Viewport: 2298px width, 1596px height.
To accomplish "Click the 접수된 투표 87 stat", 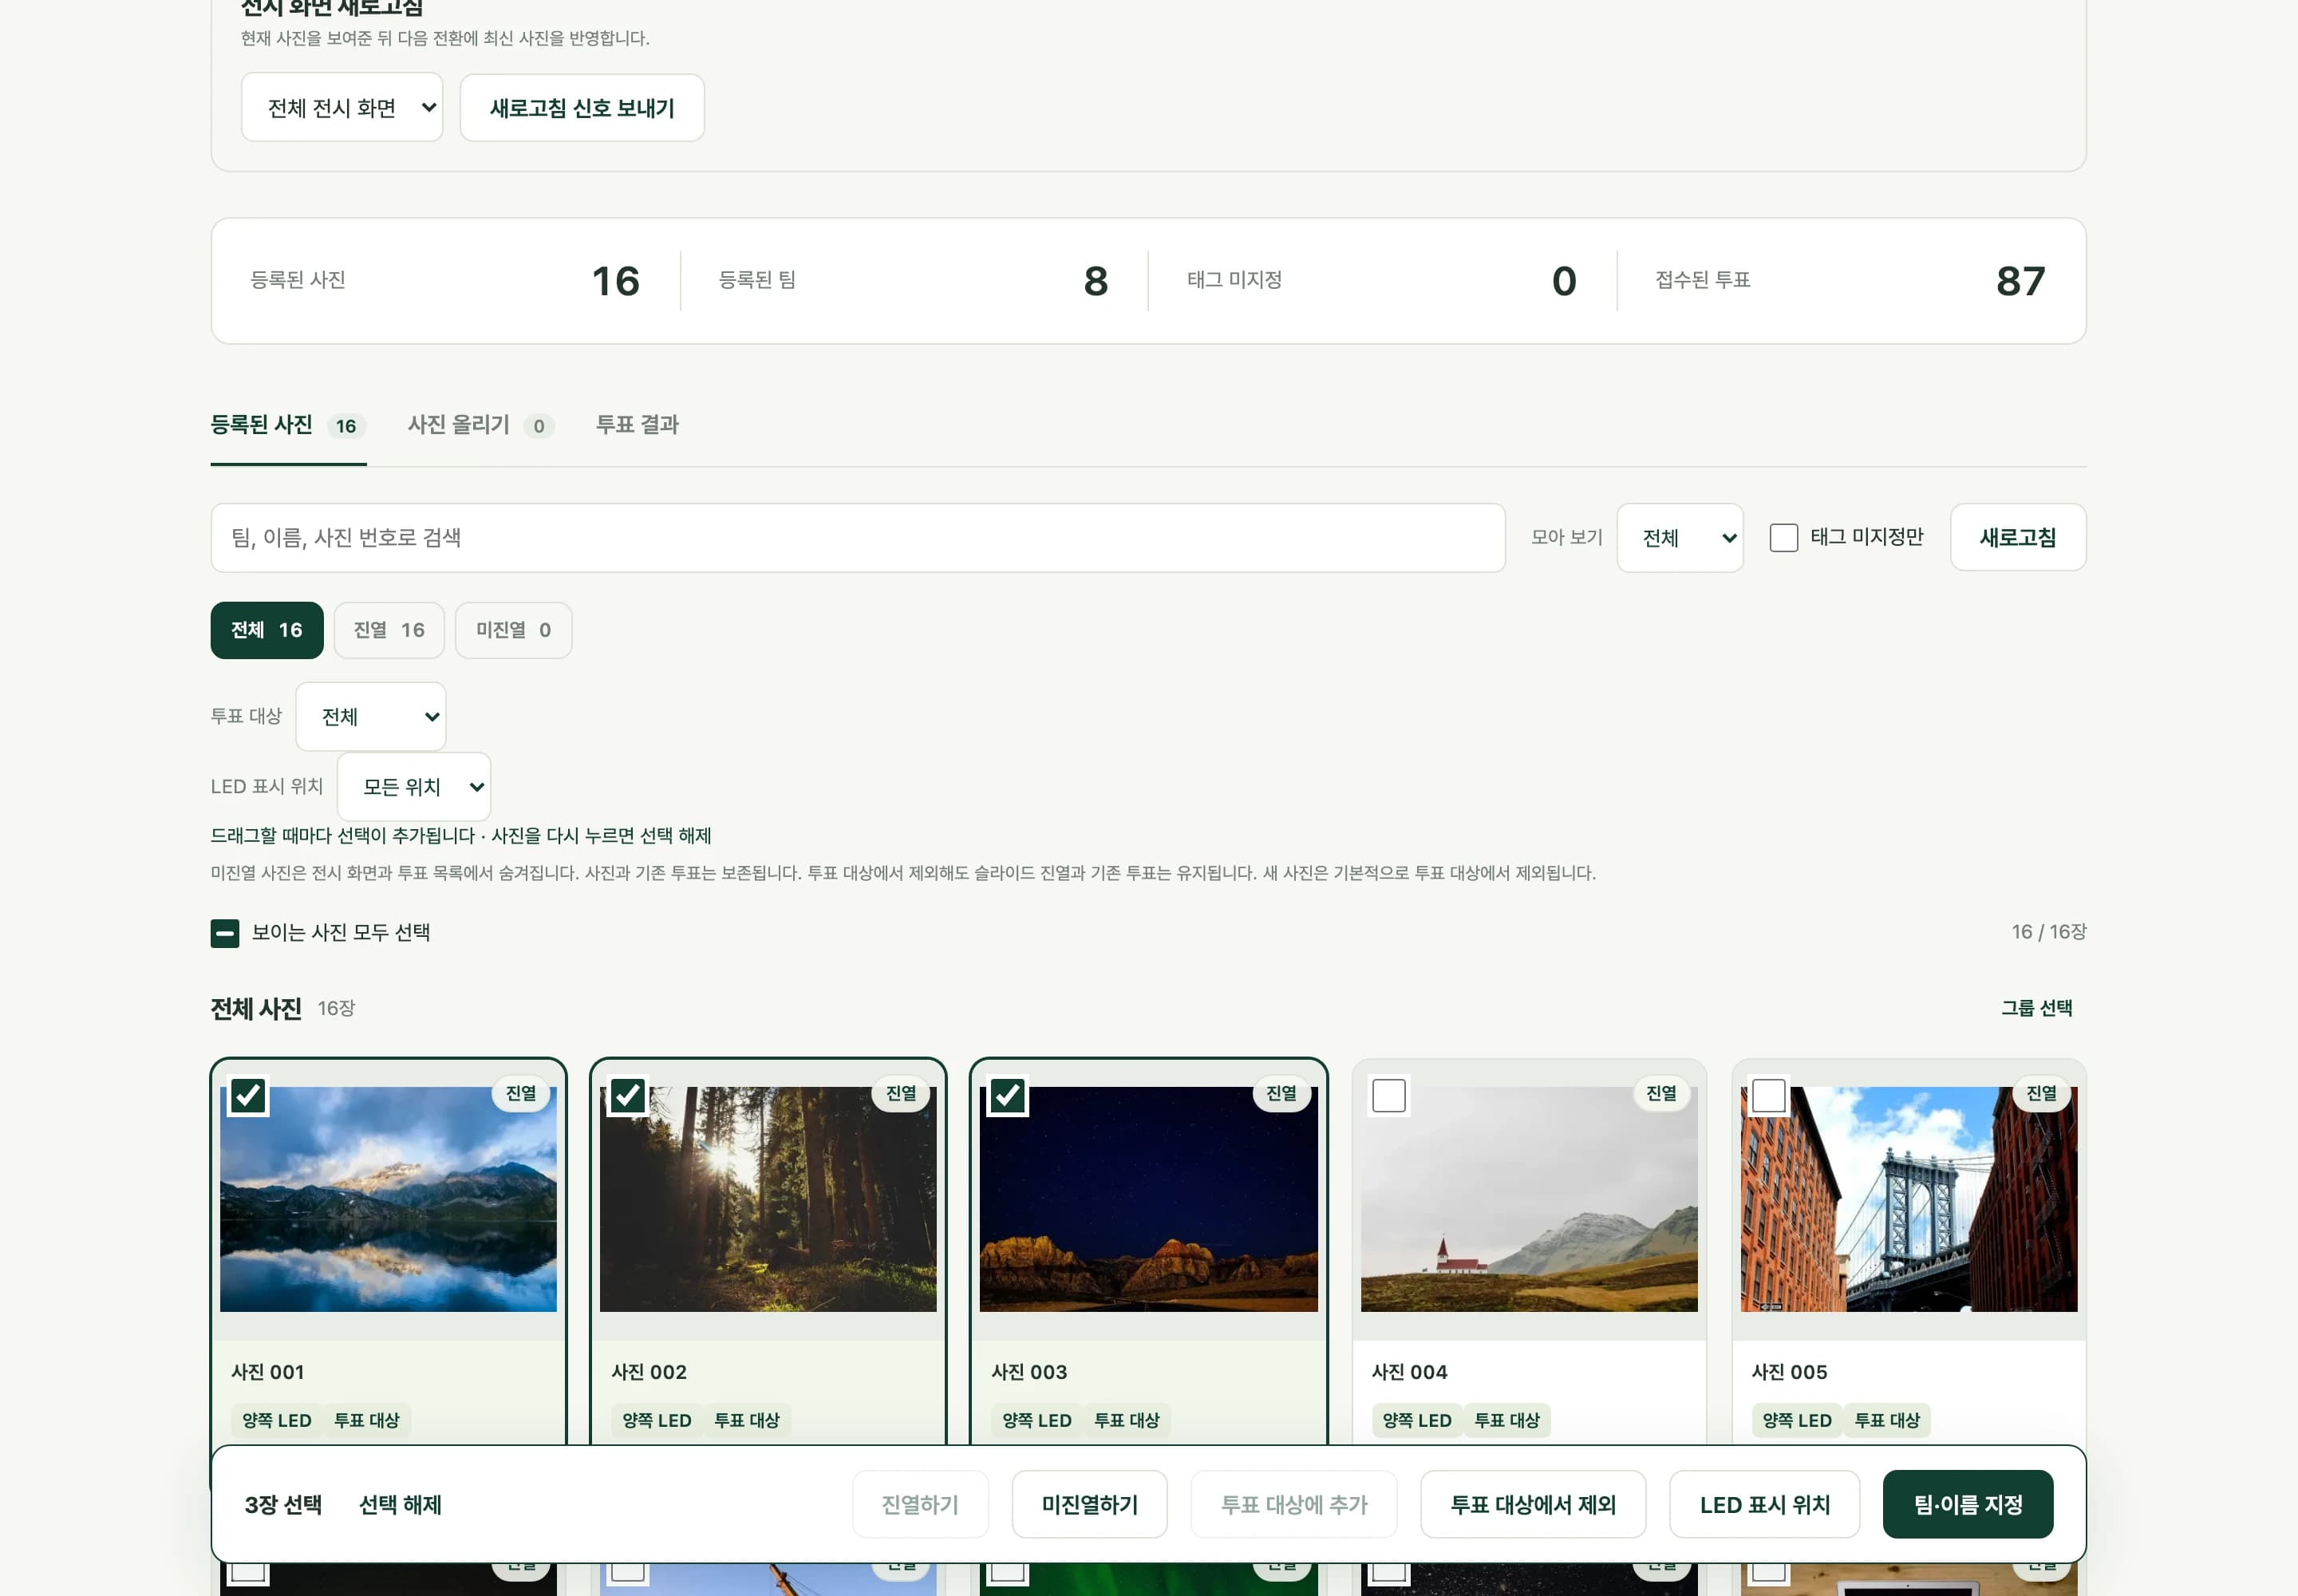I will [x=1851, y=281].
